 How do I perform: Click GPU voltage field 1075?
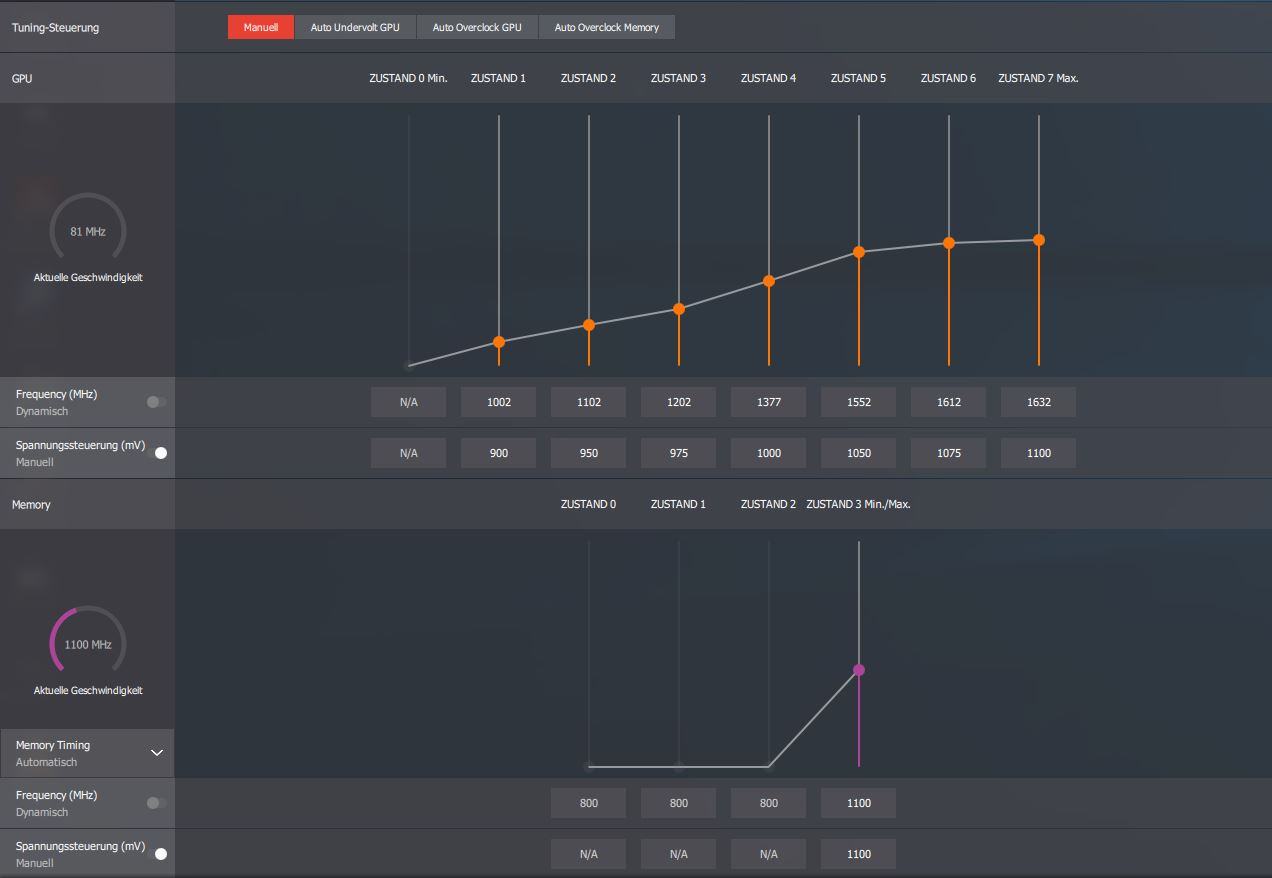pos(949,453)
